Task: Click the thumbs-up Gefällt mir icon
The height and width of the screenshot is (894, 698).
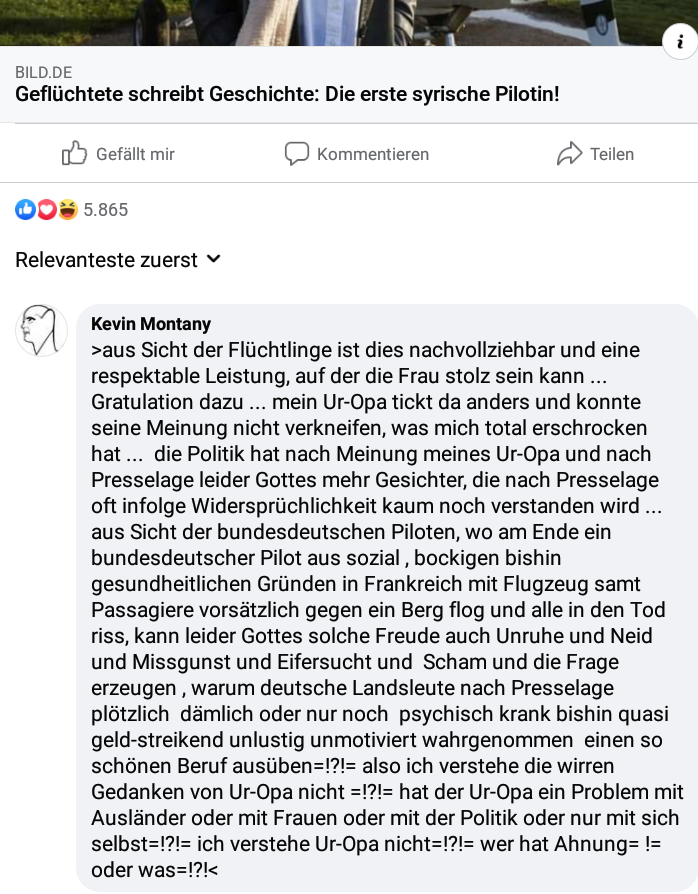Action: click(x=74, y=153)
